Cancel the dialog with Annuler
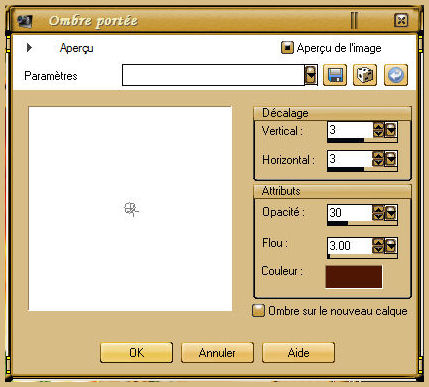429x387 pixels. [217, 353]
